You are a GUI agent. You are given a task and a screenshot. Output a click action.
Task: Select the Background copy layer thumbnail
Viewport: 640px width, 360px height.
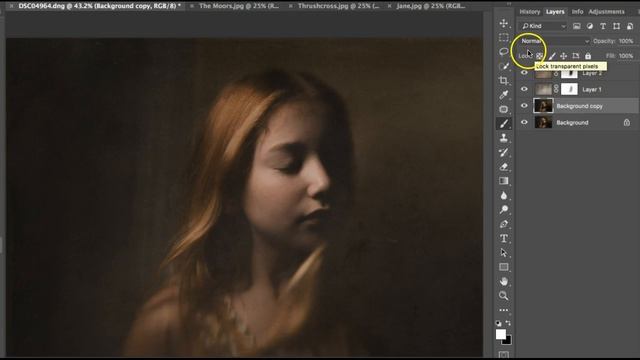[x=543, y=106]
